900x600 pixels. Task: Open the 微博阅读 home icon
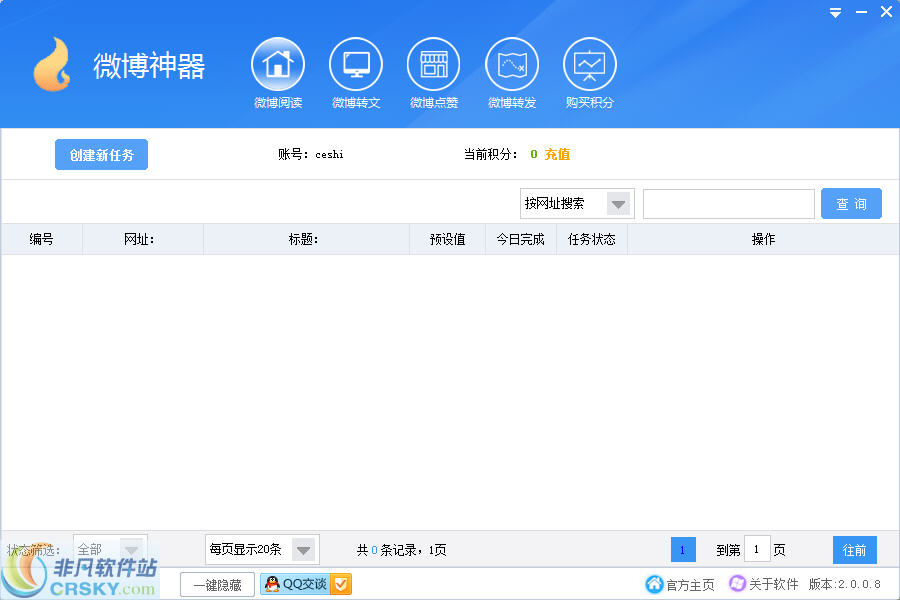click(278, 64)
